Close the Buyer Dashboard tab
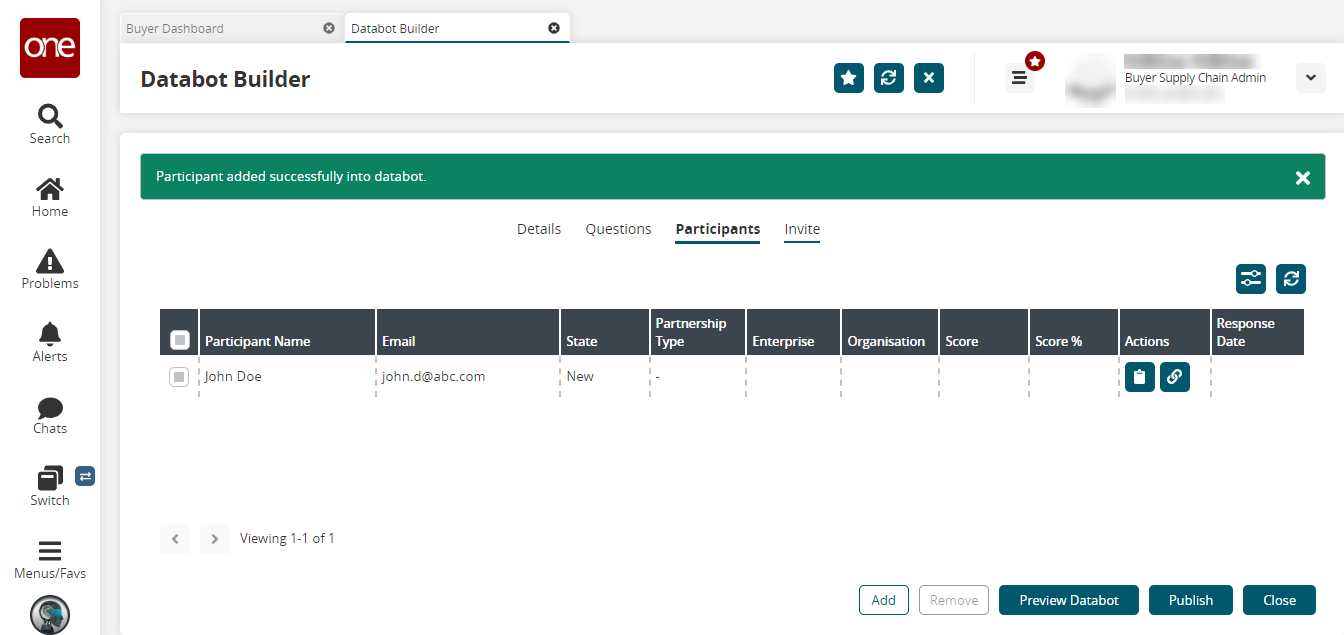The image size is (1344, 635). pos(329,28)
